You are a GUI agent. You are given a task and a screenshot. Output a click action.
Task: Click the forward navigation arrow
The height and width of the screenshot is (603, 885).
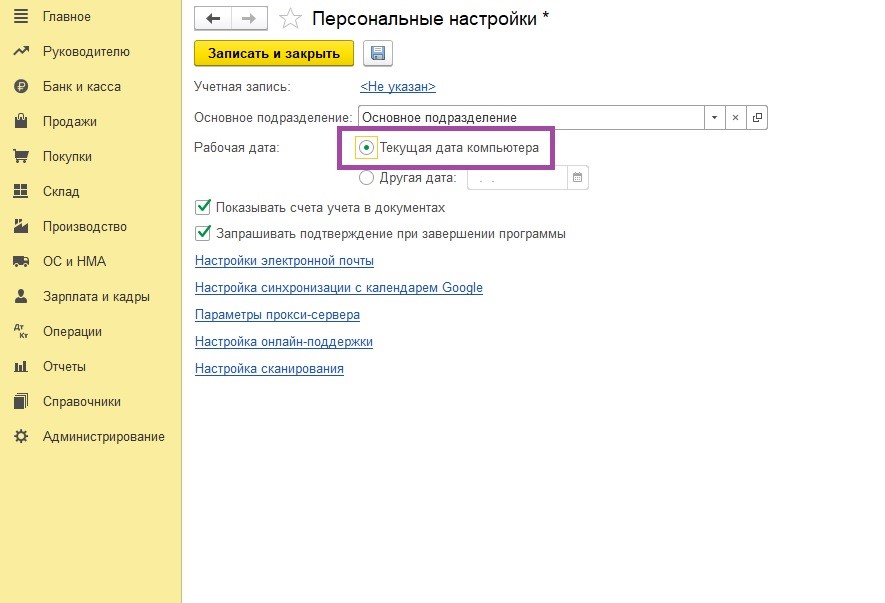(x=249, y=18)
